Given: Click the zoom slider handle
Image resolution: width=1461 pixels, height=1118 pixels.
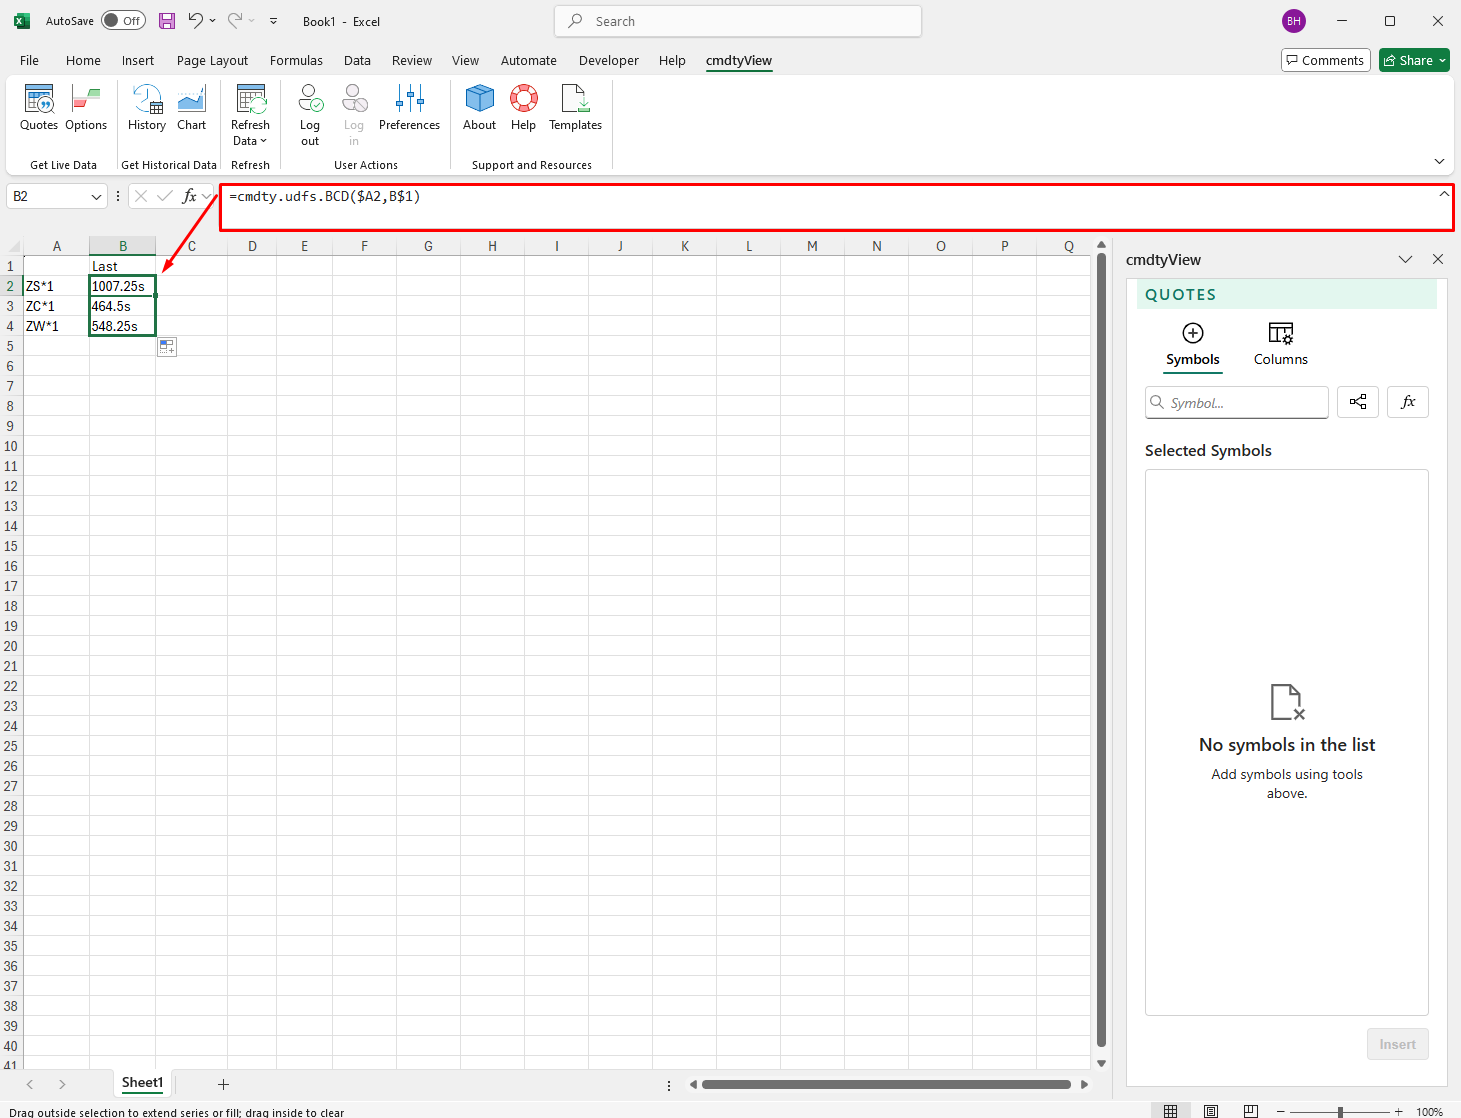Looking at the screenshot, I should coord(1340,1112).
